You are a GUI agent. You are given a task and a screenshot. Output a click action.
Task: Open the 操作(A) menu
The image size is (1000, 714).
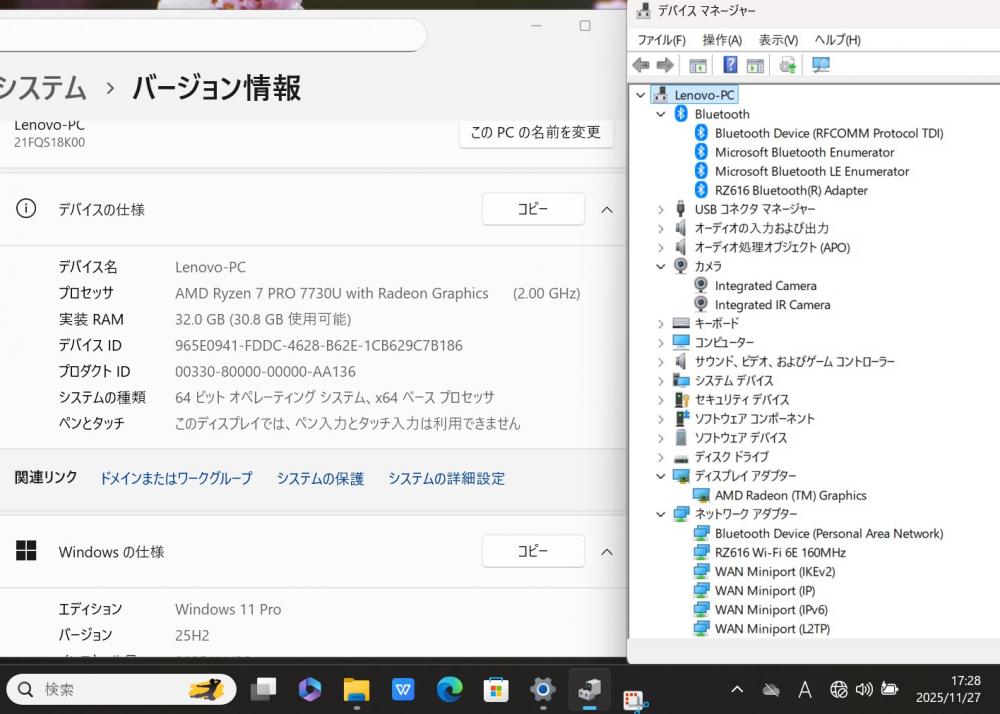[x=721, y=40]
